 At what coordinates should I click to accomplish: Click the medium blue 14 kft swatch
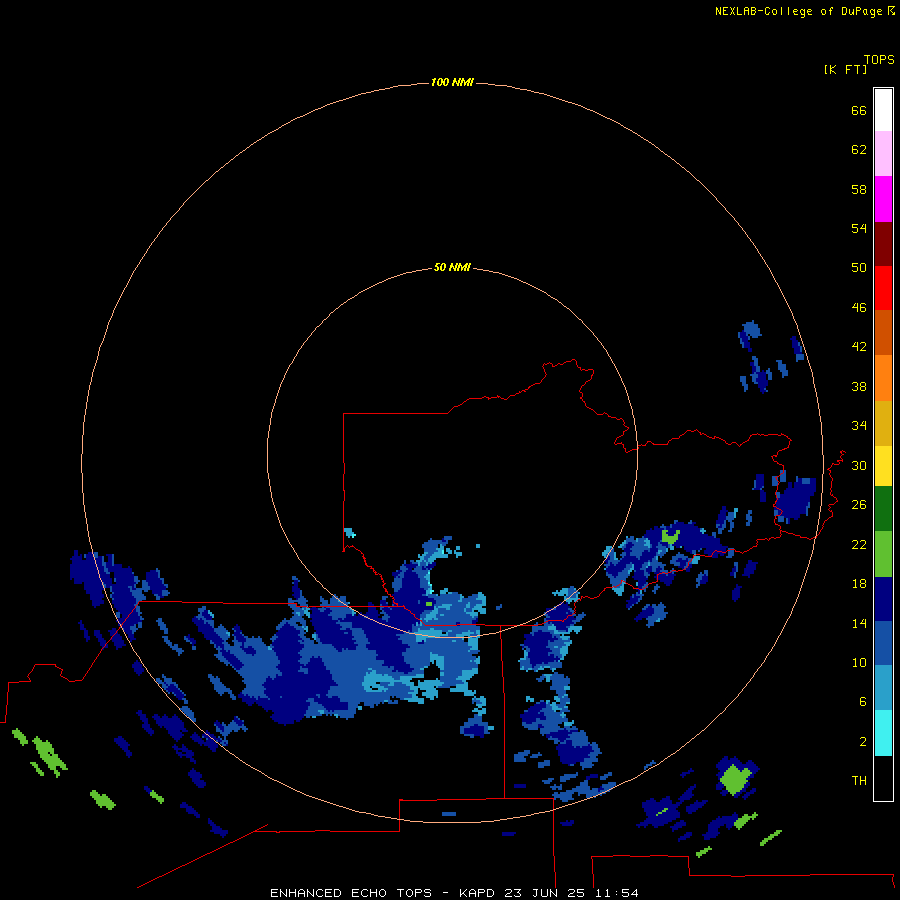(883, 643)
